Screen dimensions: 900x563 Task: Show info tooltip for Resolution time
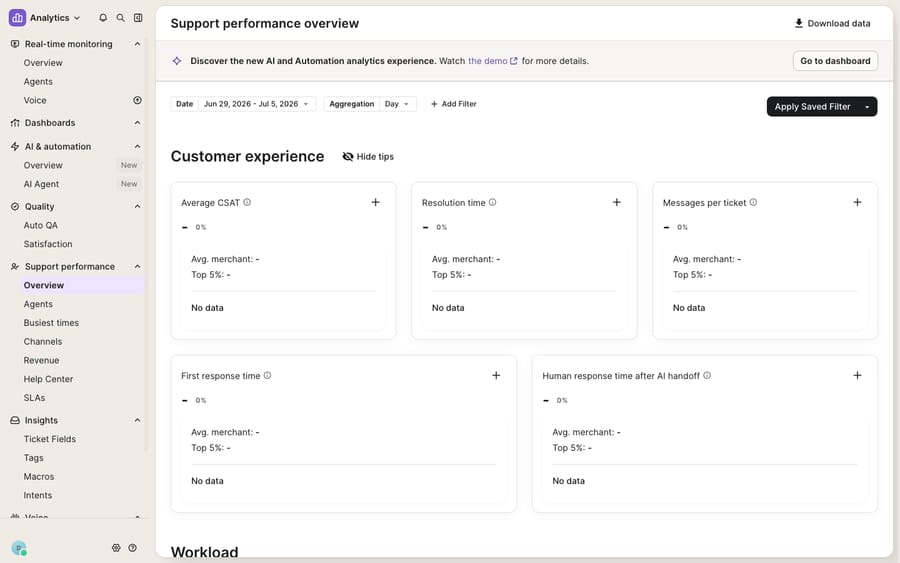(x=492, y=203)
